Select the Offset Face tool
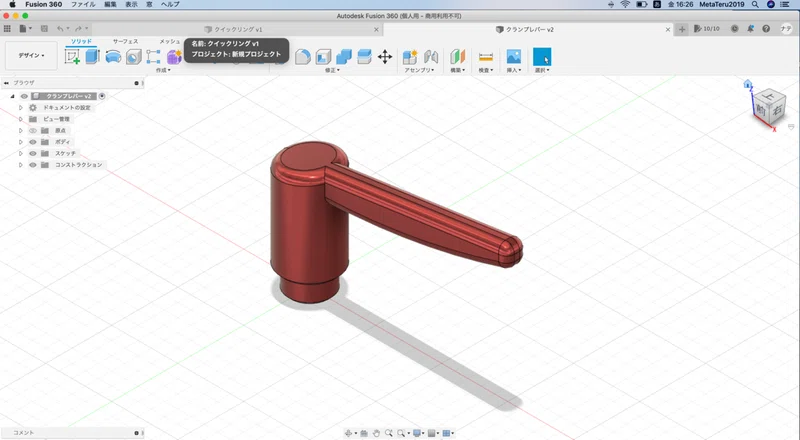Screen dimensions: 800x440 coord(364,57)
